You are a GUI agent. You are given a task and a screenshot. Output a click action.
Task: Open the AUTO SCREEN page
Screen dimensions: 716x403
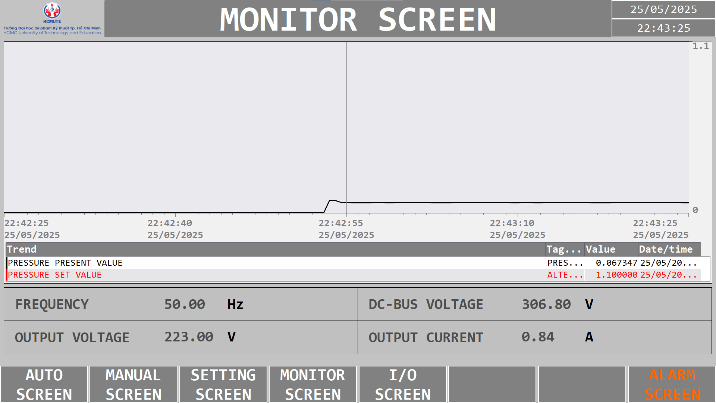[x=44, y=384]
